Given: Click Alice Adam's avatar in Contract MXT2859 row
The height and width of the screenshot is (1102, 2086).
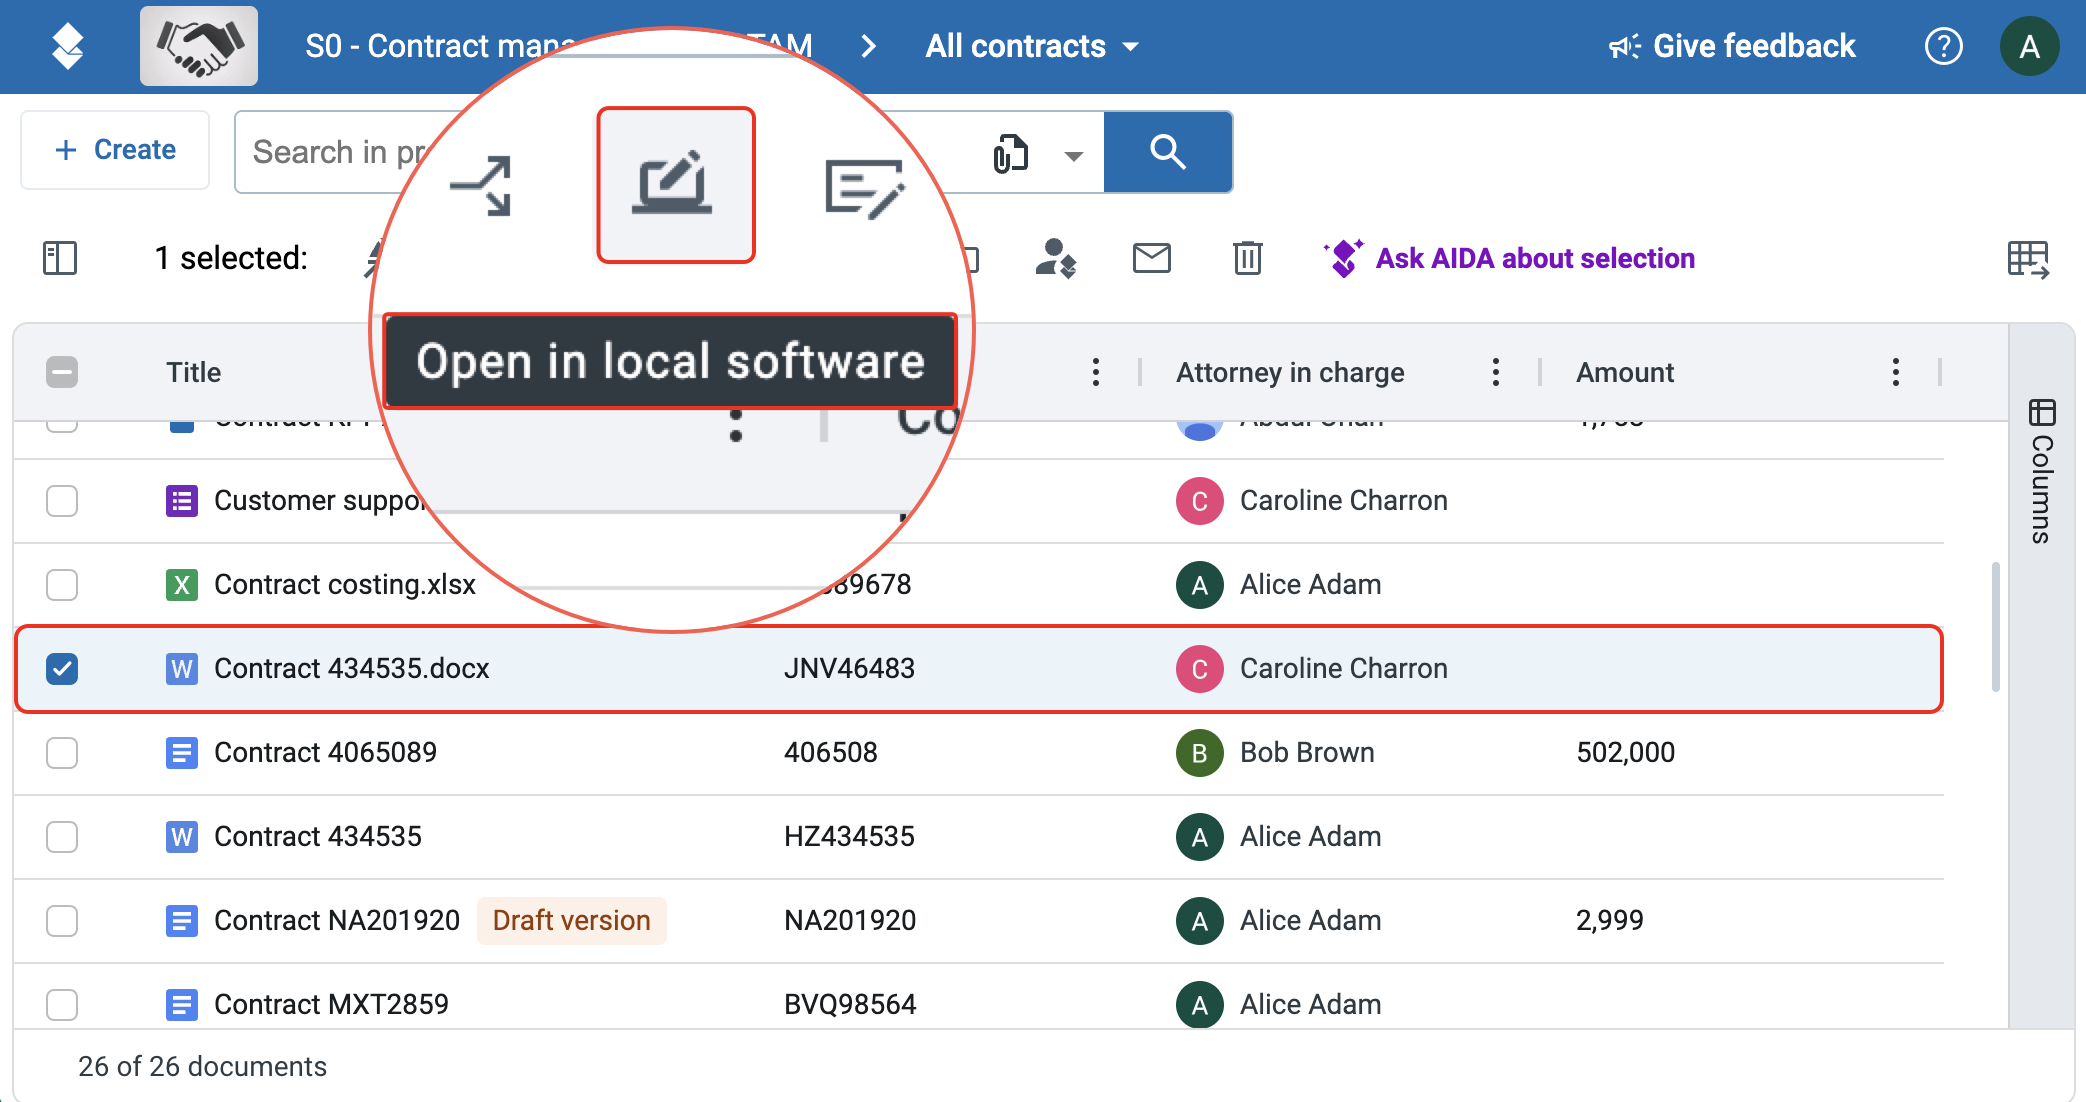Looking at the screenshot, I should pyautogui.click(x=1200, y=1005).
